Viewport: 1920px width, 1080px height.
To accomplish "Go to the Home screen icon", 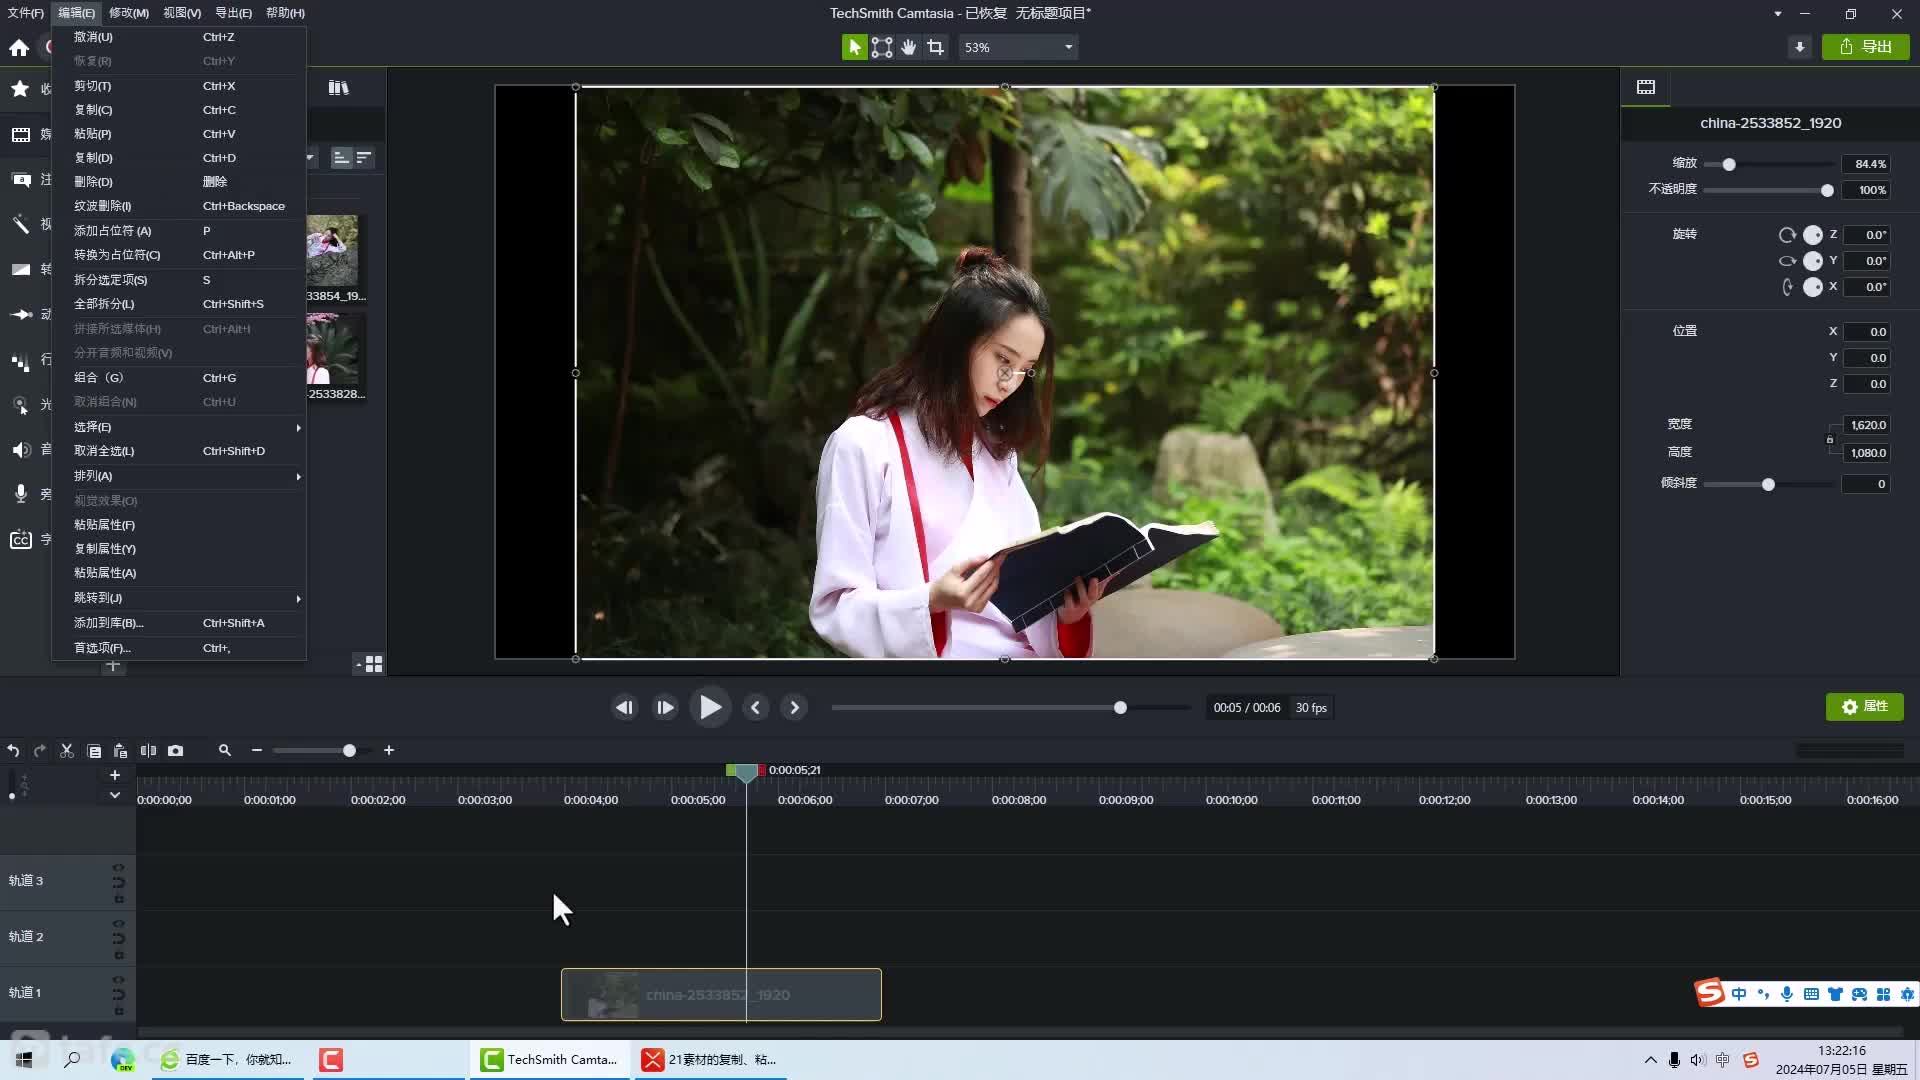I will (19, 47).
